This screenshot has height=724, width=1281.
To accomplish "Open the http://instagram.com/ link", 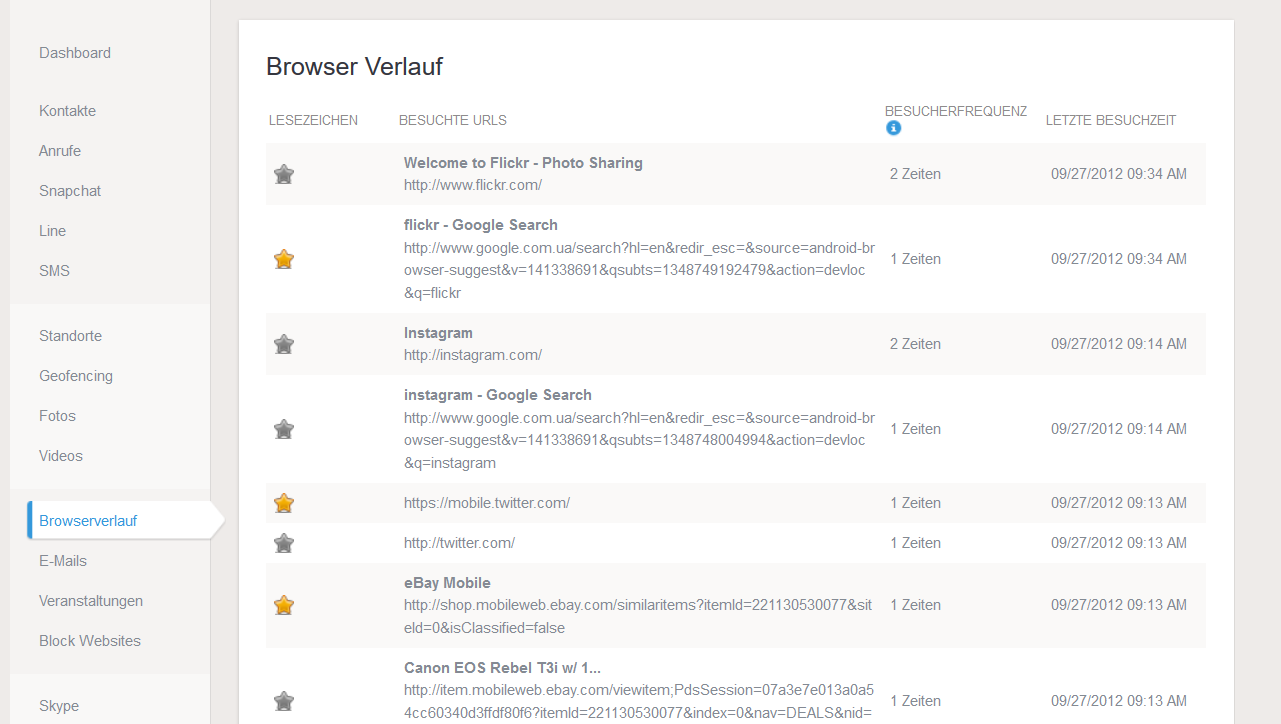I will [x=472, y=355].
